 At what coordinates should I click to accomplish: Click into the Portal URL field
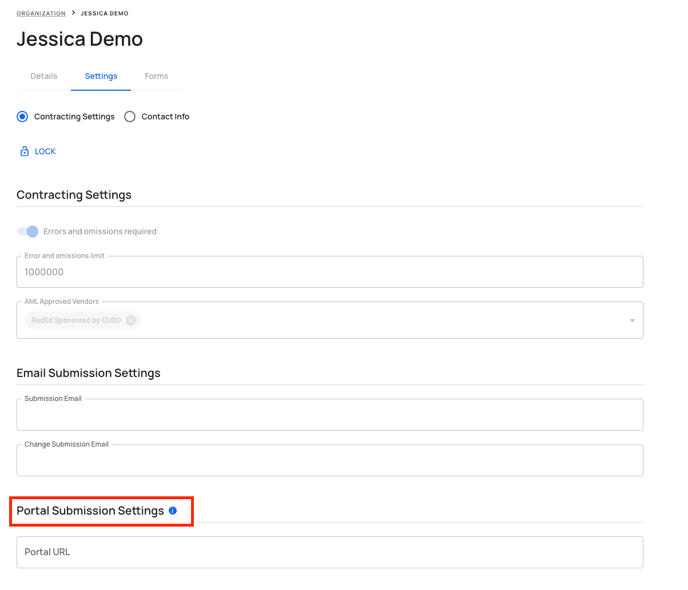tap(330, 552)
